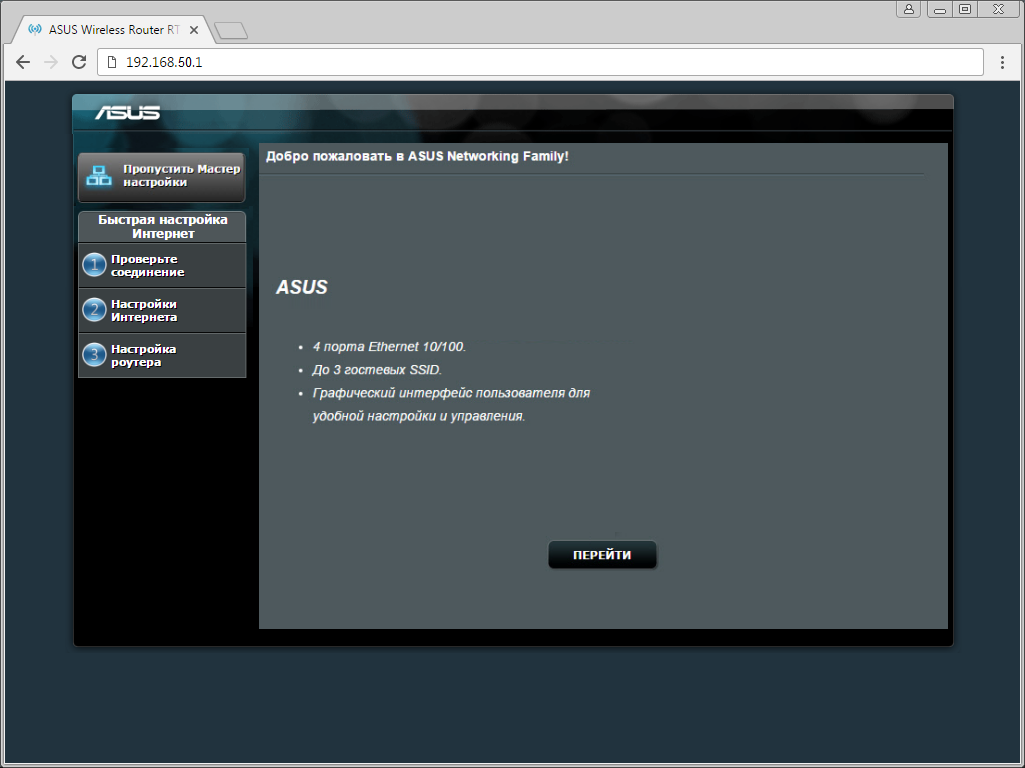Select Настройка роутера step
Viewport: 1025px width, 768px height.
[162, 356]
